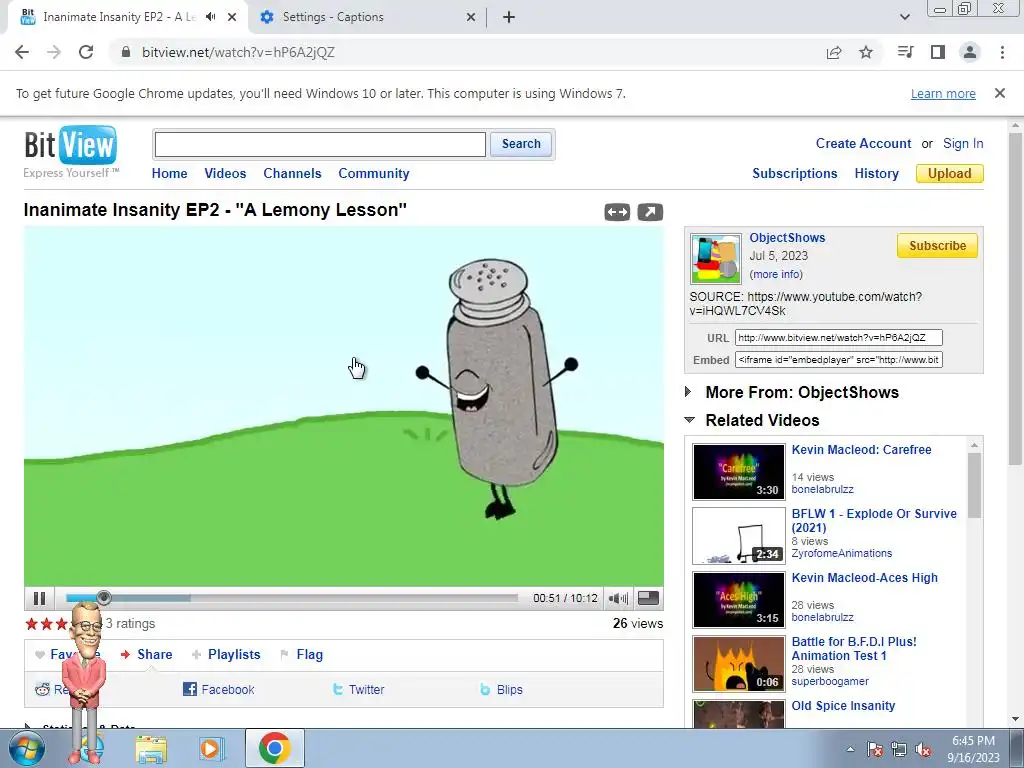Open the Chrome profile icon
This screenshot has height=768, width=1024.
pos(970,52)
